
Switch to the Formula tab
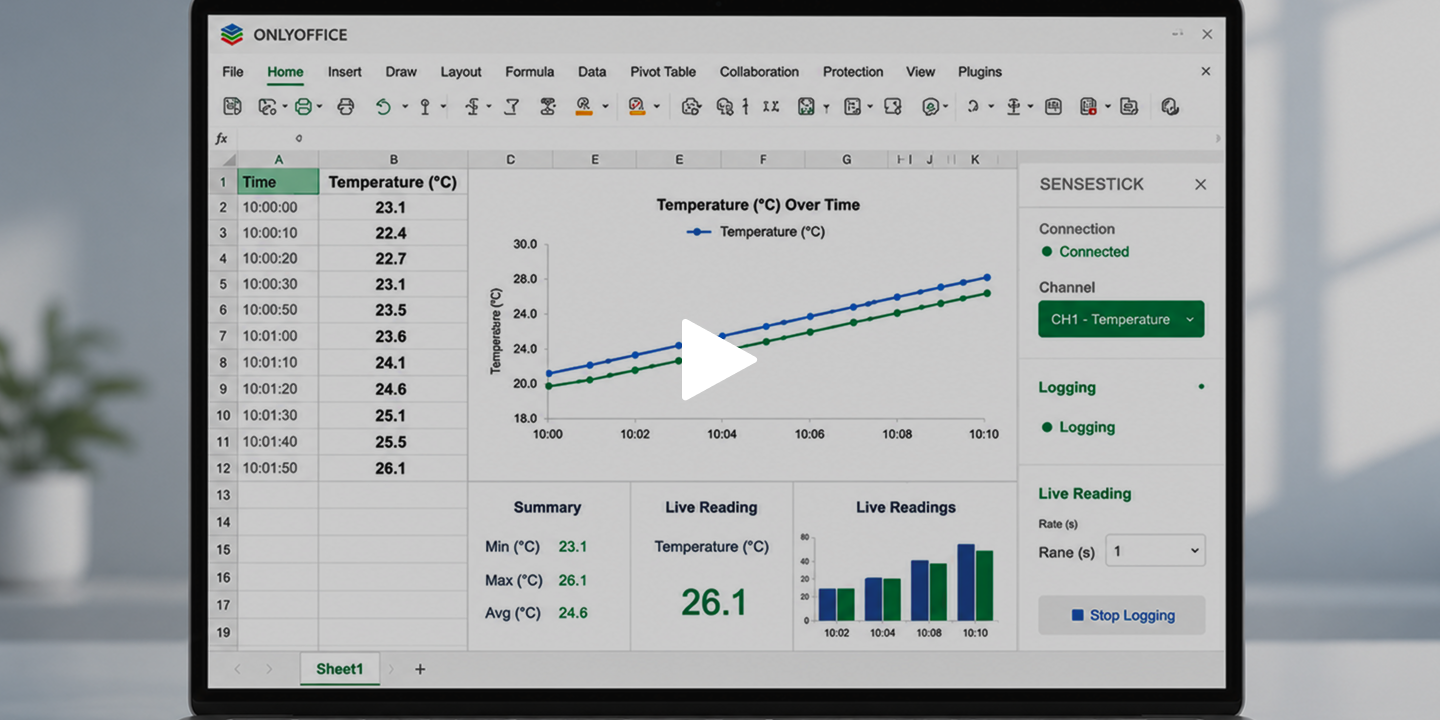tap(530, 72)
